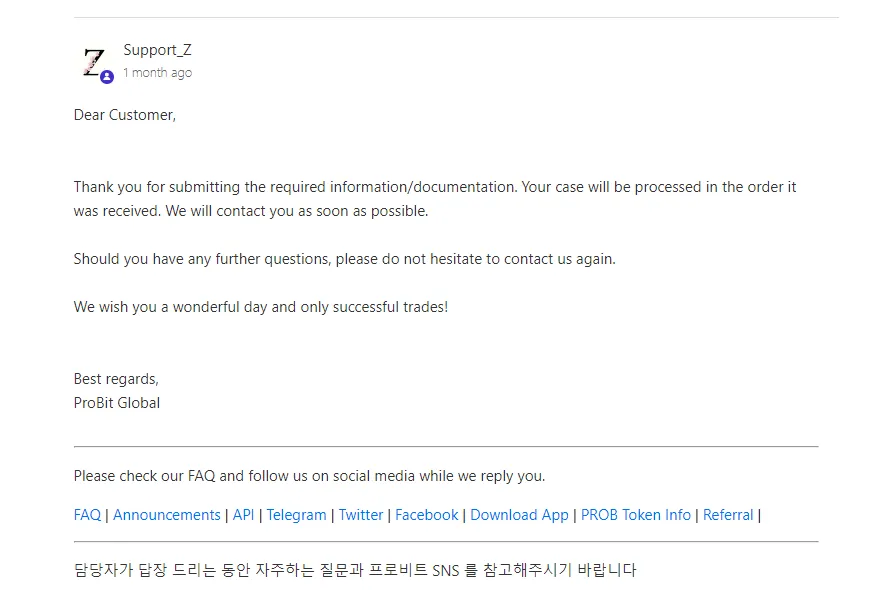Image resolution: width=878 pixels, height=590 pixels.
Task: Click the 'Dear Customer,' greeting text
Action: (125, 115)
